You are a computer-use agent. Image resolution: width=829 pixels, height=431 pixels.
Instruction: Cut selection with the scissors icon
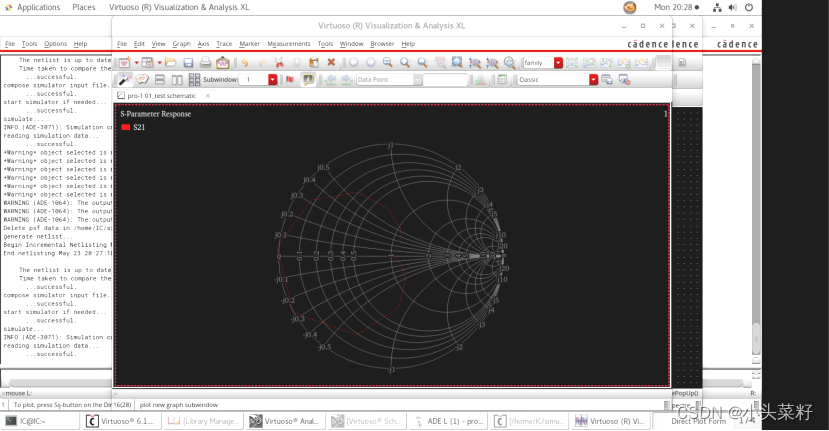[x=279, y=62]
